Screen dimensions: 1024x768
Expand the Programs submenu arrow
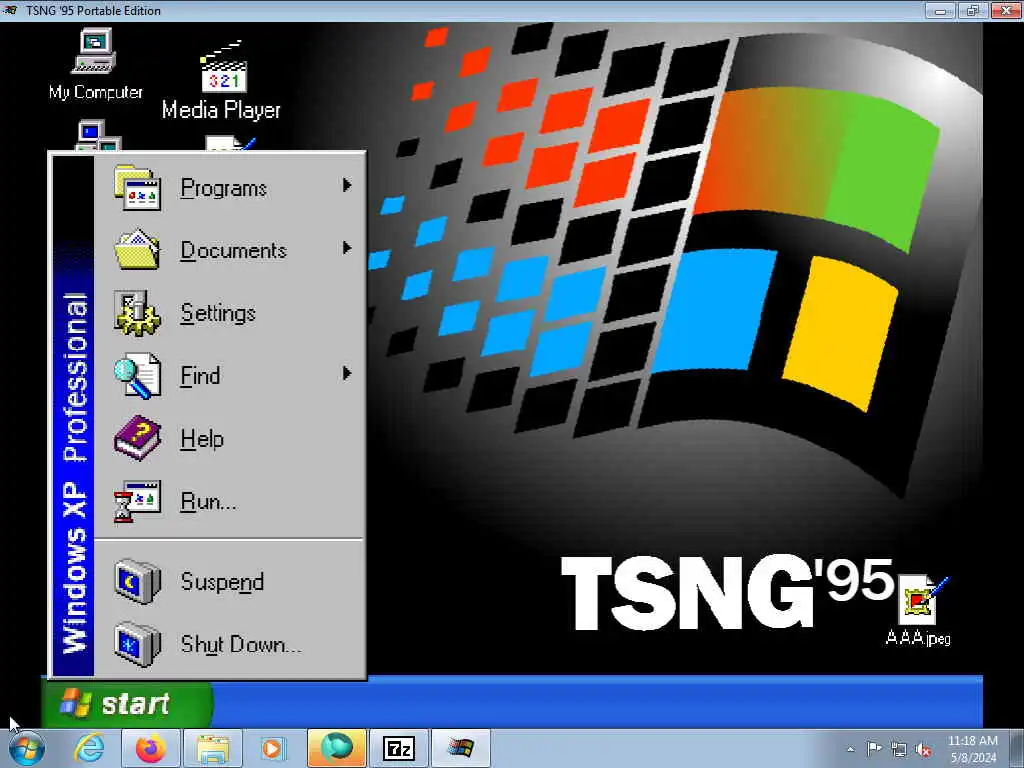coord(347,186)
